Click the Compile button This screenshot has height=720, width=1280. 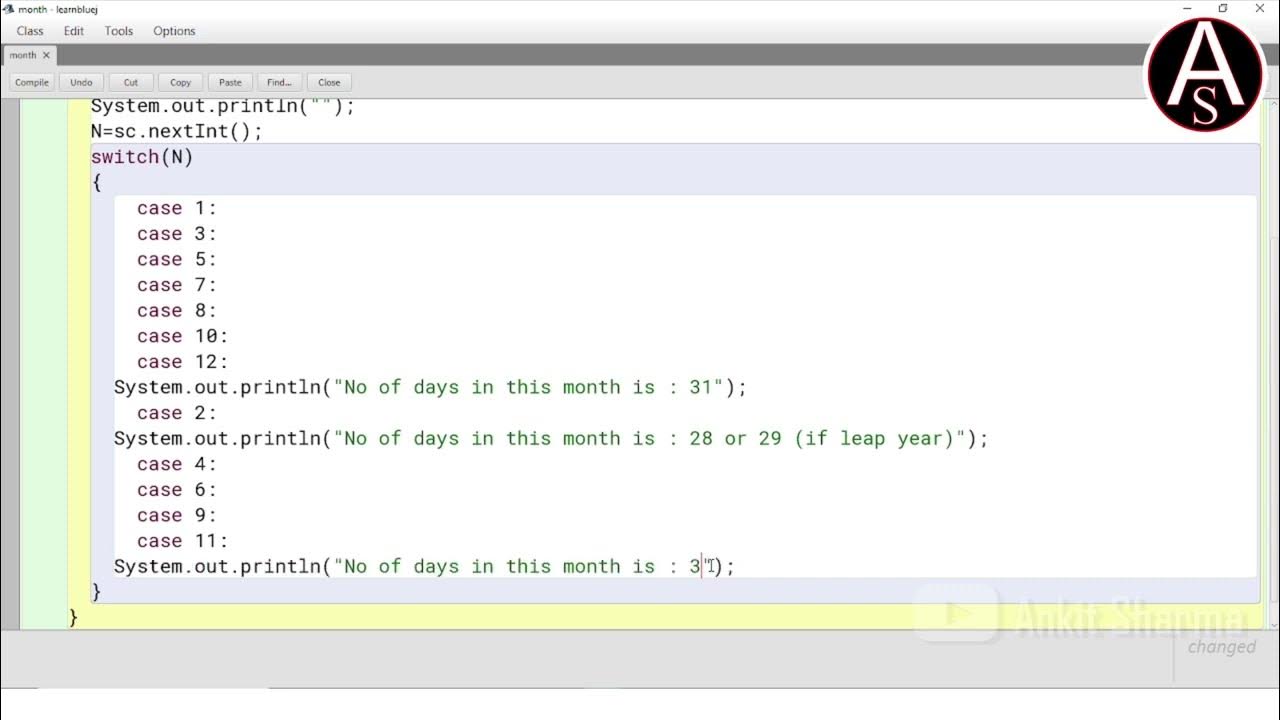pos(32,82)
